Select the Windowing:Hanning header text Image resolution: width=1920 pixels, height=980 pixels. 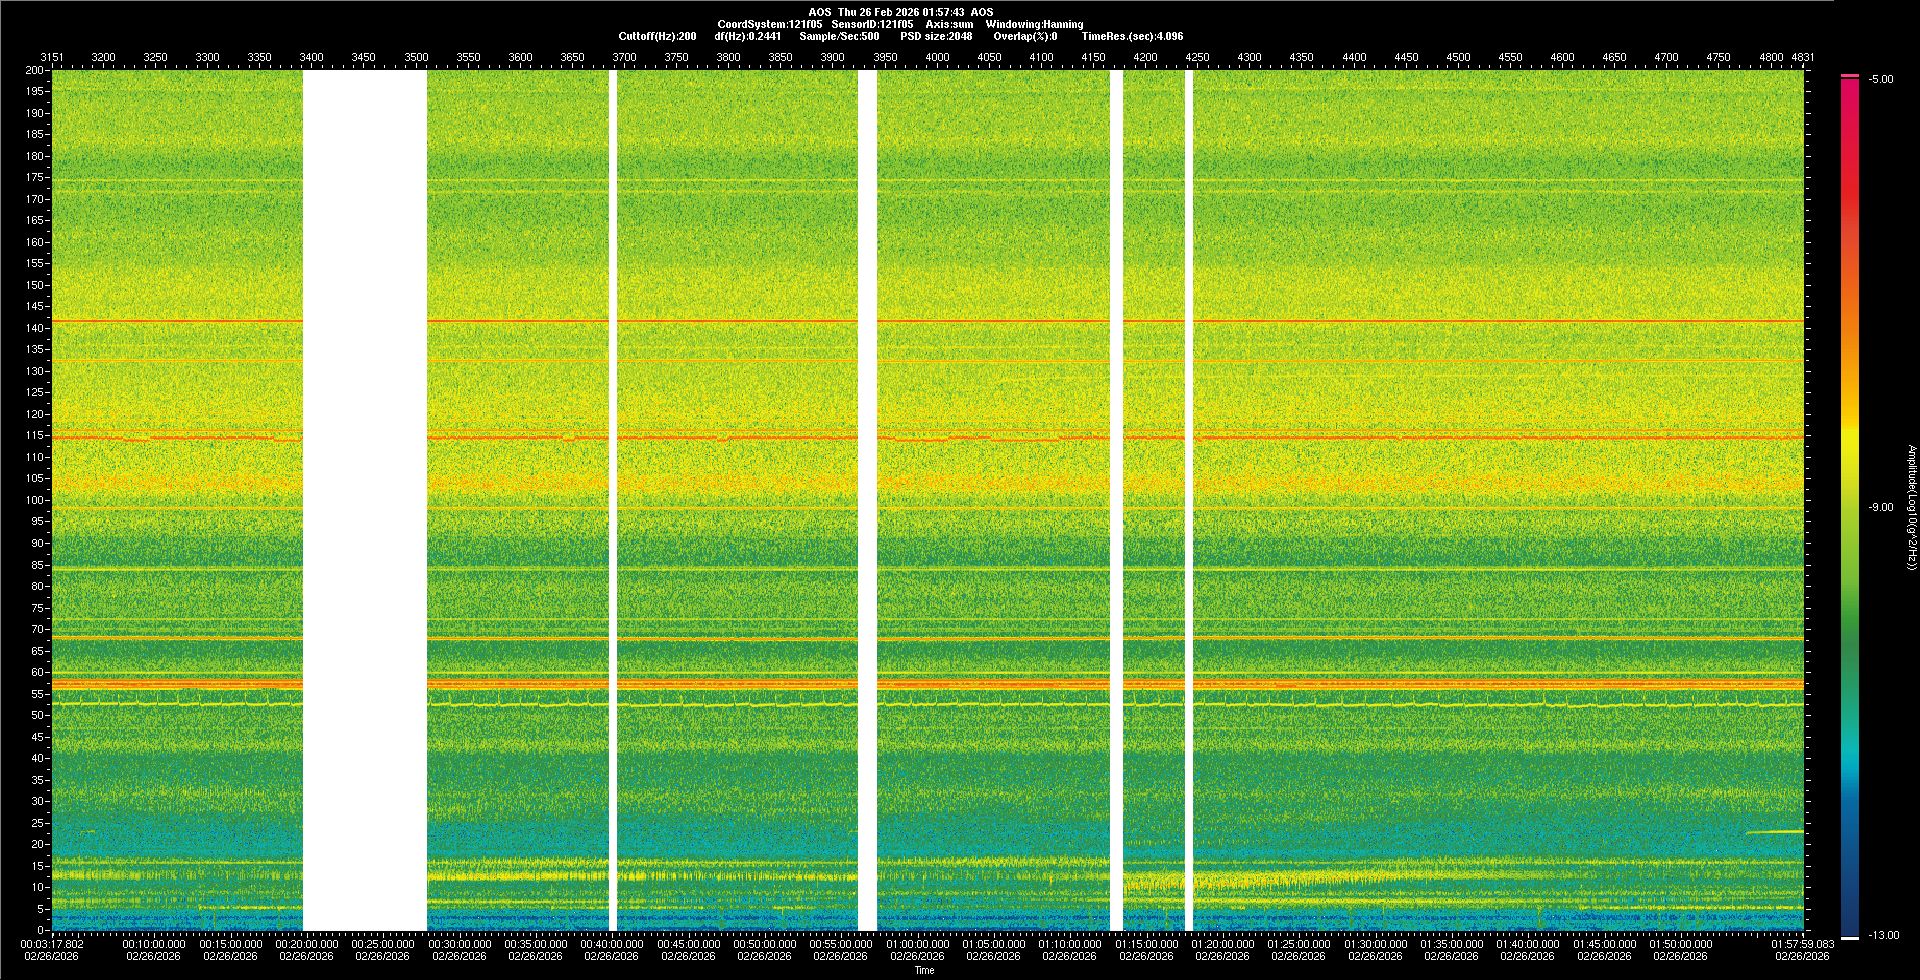coord(1034,24)
